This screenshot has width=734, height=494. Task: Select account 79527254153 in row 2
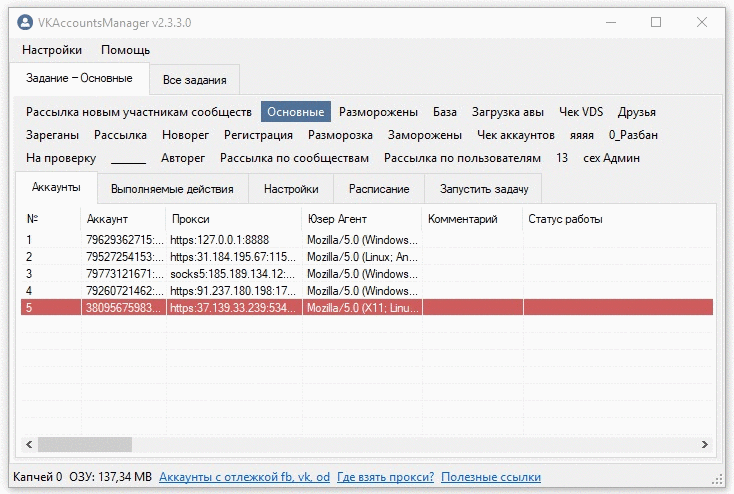coord(125,257)
